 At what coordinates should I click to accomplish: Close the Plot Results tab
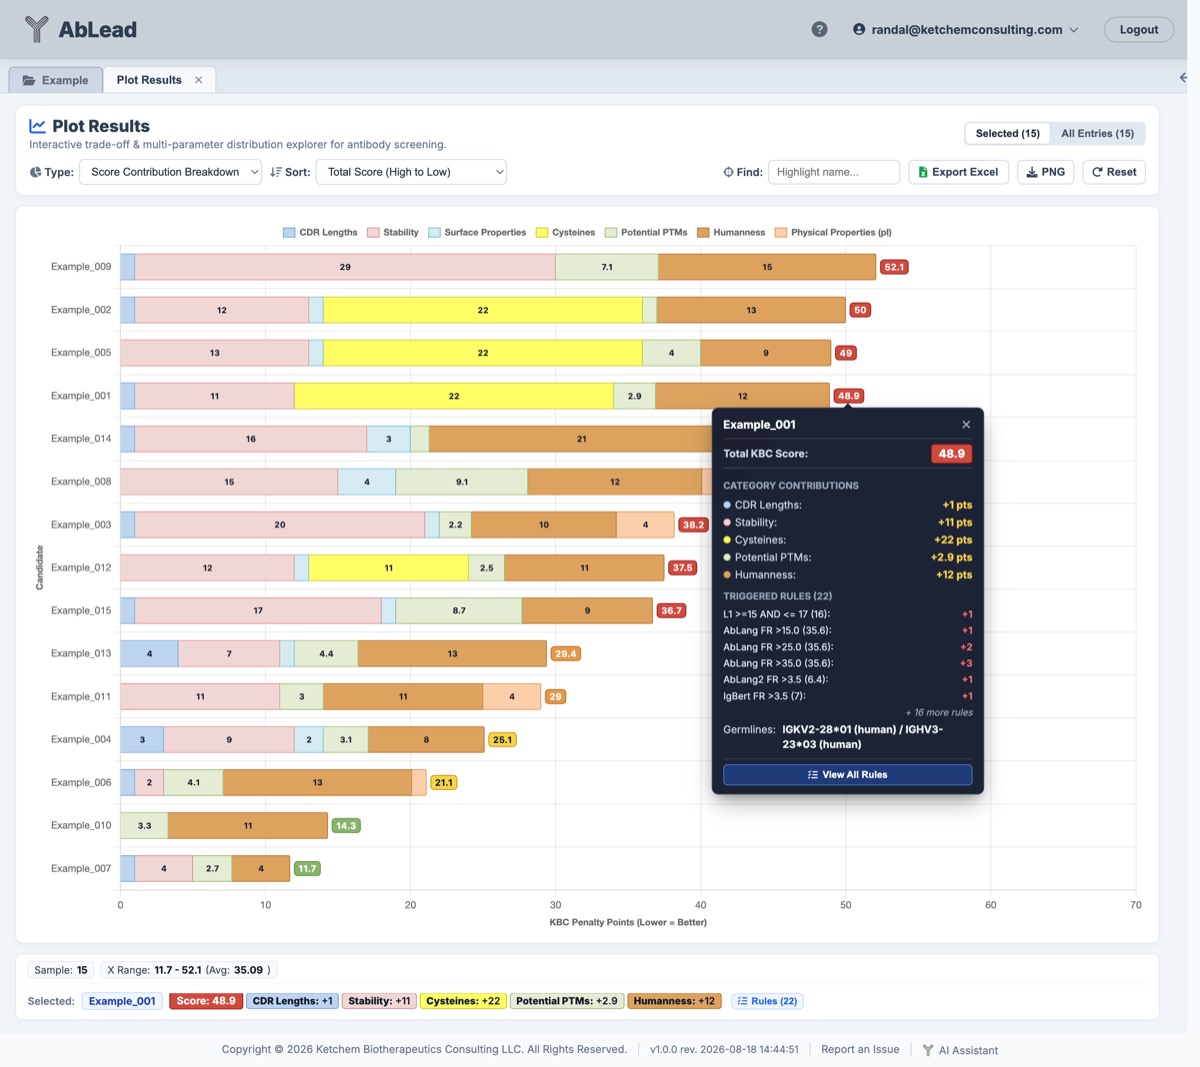198,80
